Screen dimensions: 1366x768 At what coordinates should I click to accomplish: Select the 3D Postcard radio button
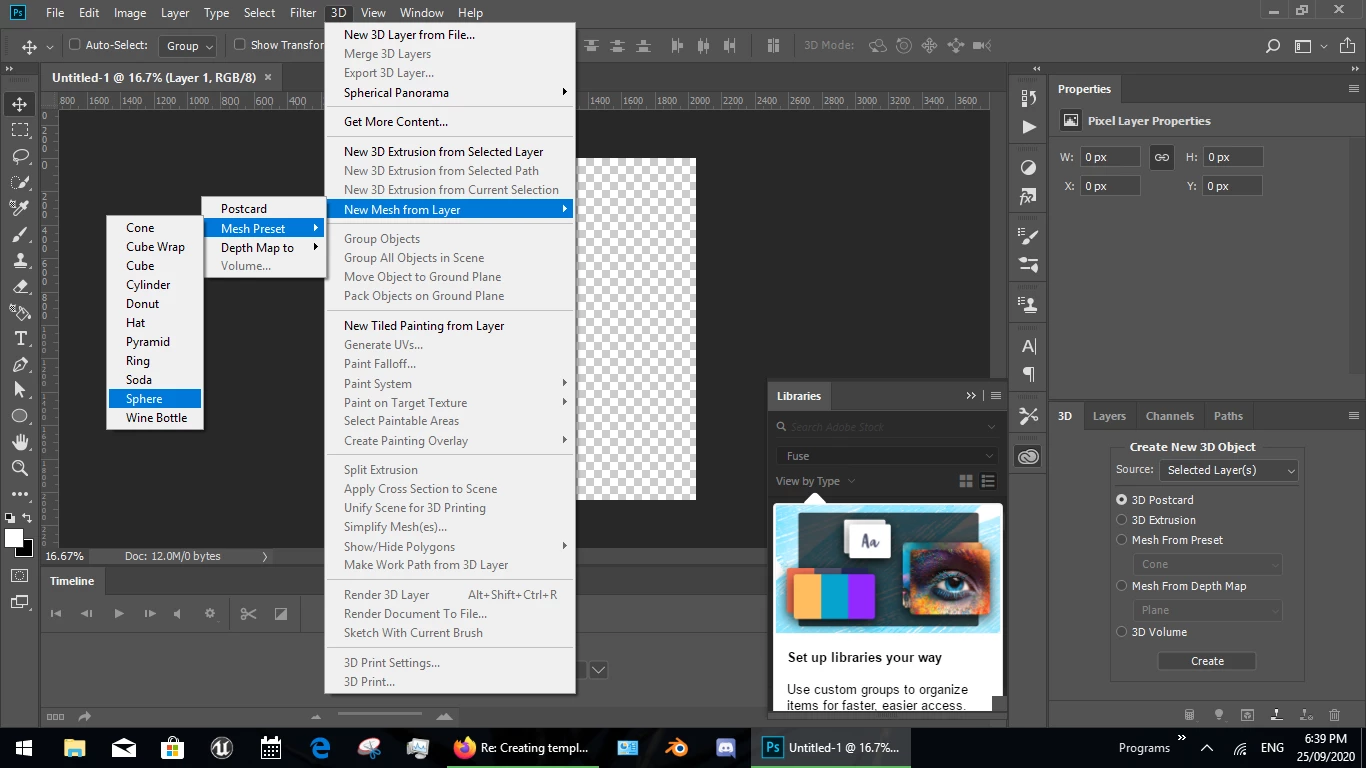pyautogui.click(x=1122, y=500)
